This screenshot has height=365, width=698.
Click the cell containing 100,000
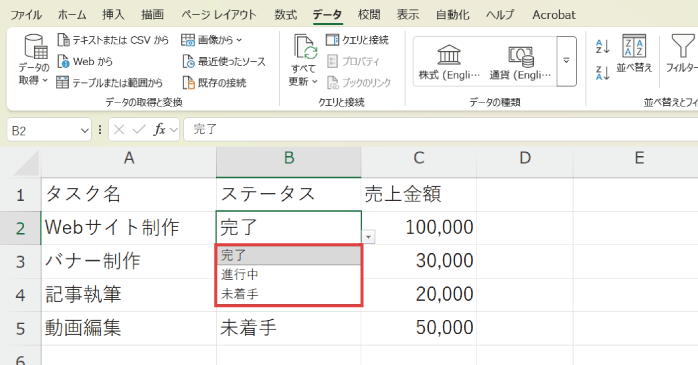(x=418, y=228)
